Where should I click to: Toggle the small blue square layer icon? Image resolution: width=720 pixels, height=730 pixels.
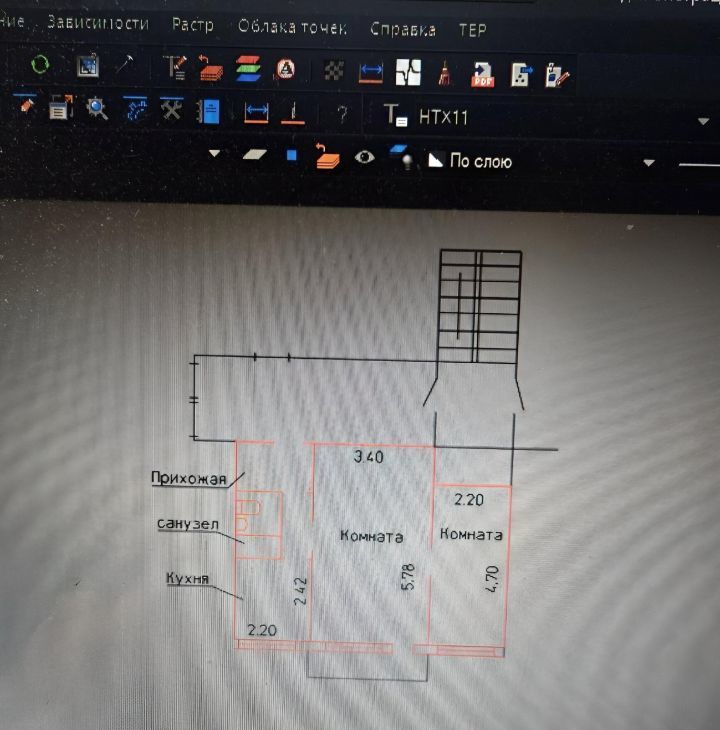pyautogui.click(x=292, y=156)
